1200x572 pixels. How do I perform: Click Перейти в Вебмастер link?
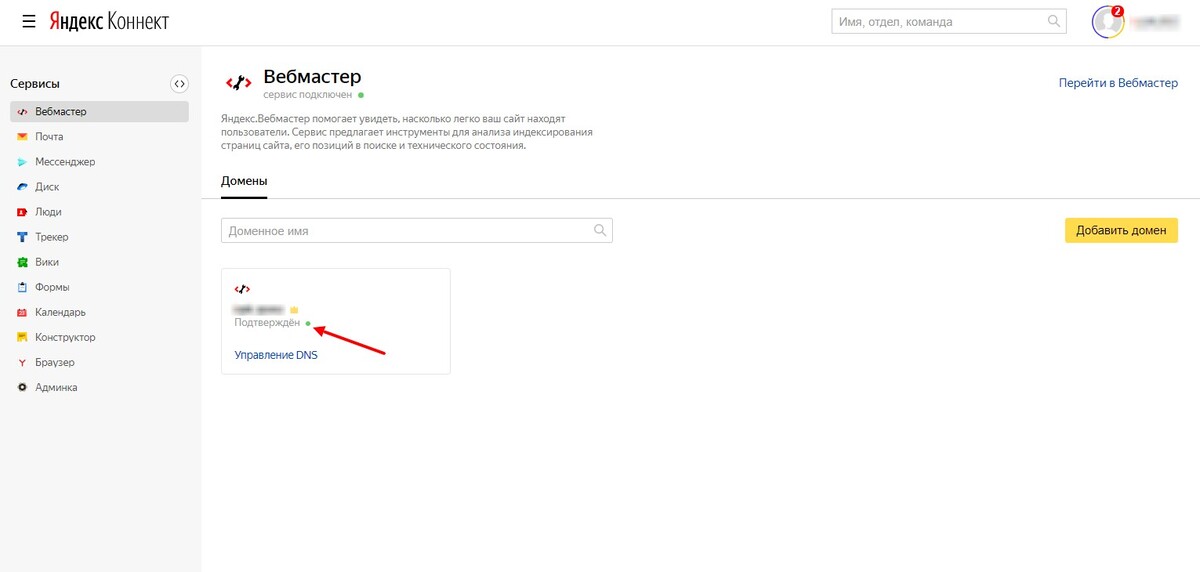point(1118,83)
